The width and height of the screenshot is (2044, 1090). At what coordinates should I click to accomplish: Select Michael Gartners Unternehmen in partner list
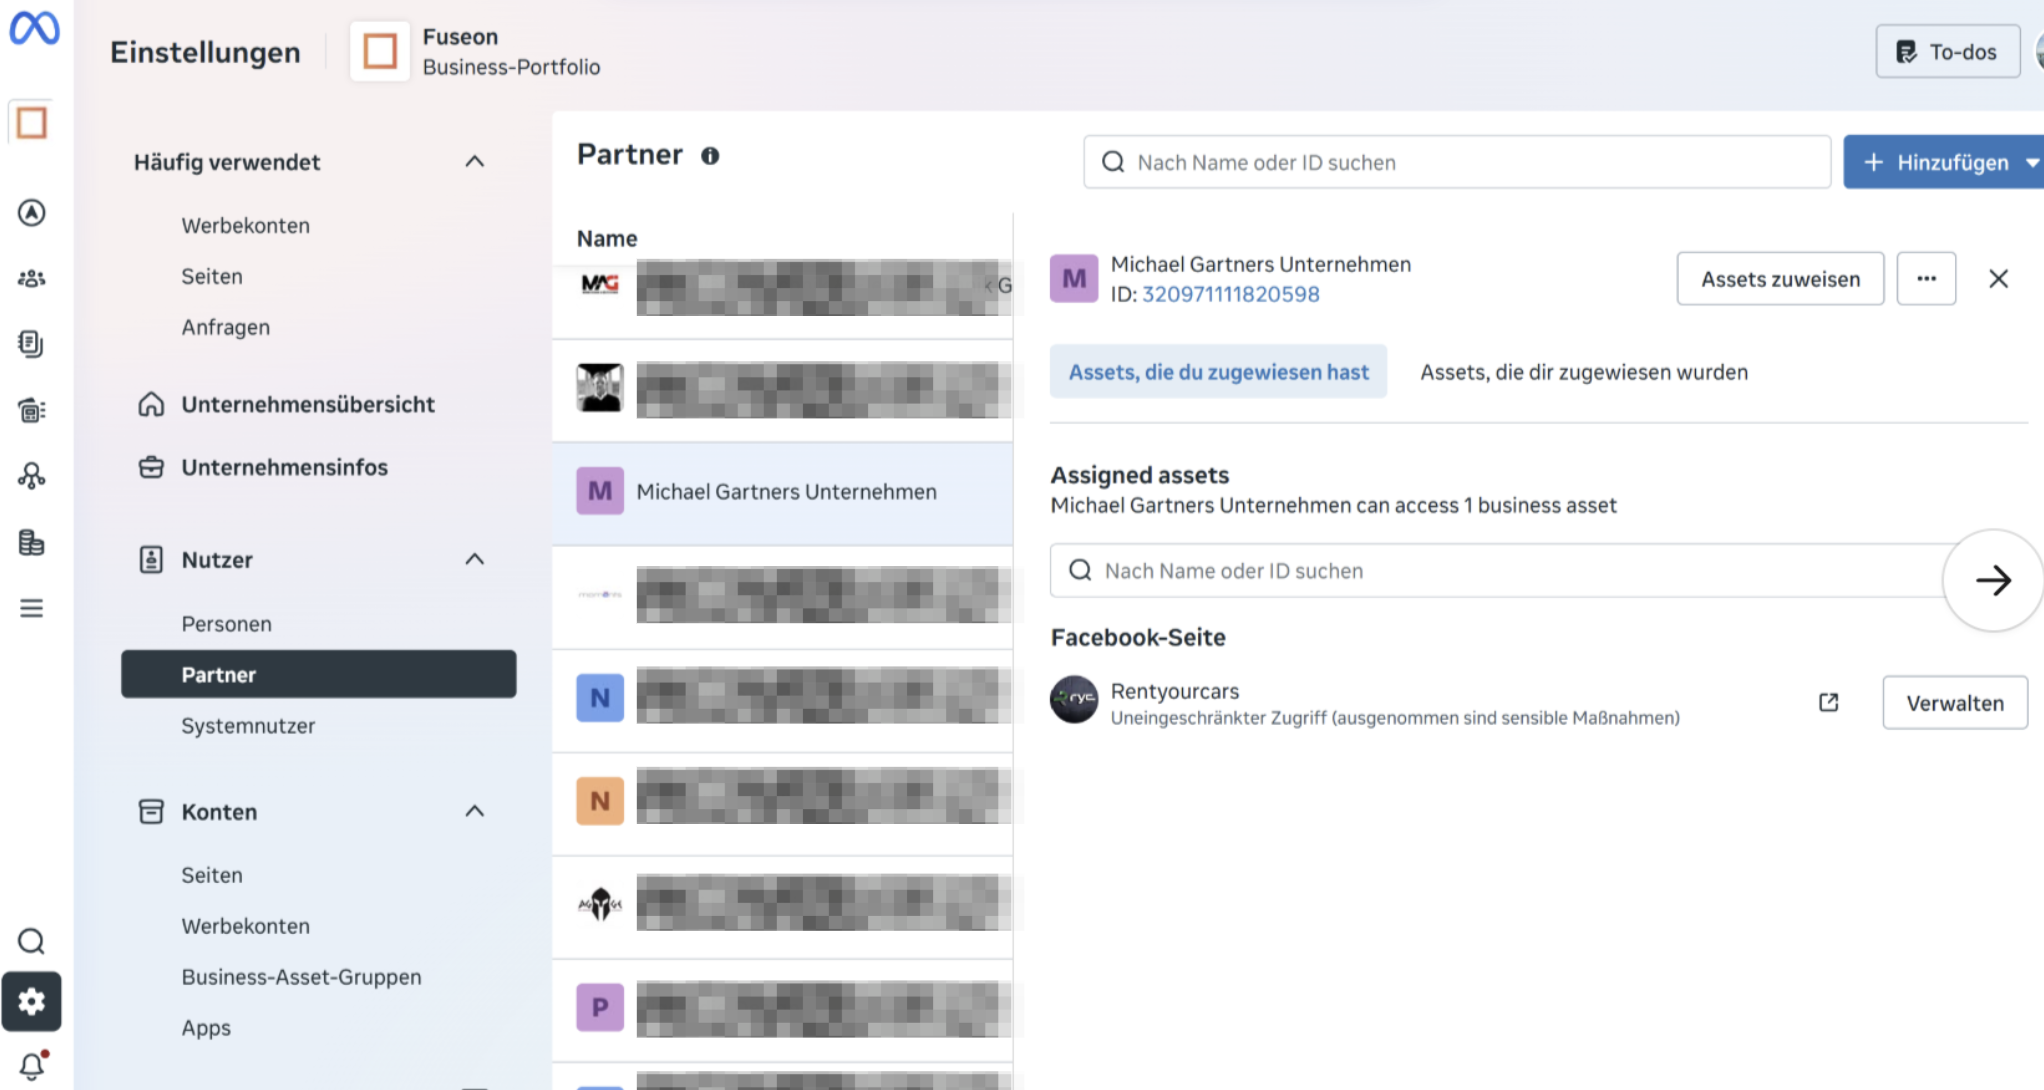point(782,493)
